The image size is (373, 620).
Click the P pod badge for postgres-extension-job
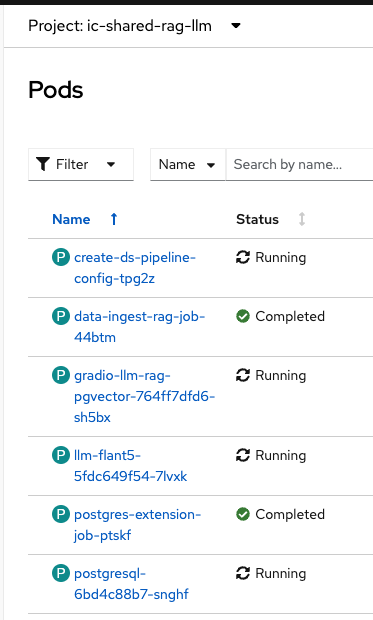tap(61, 514)
